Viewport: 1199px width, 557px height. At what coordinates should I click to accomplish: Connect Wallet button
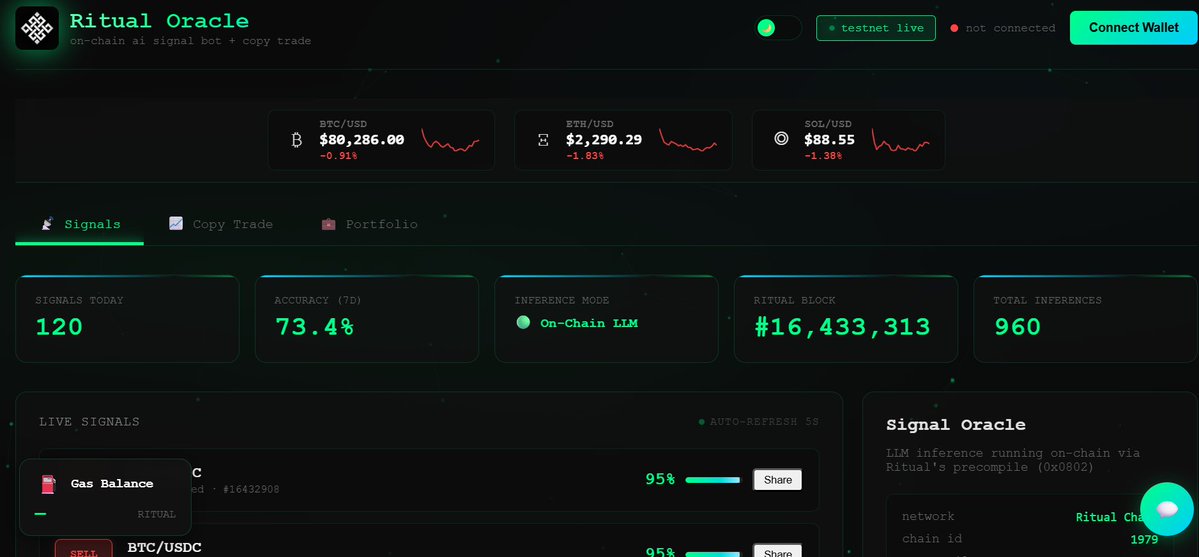pyautogui.click(x=1134, y=28)
